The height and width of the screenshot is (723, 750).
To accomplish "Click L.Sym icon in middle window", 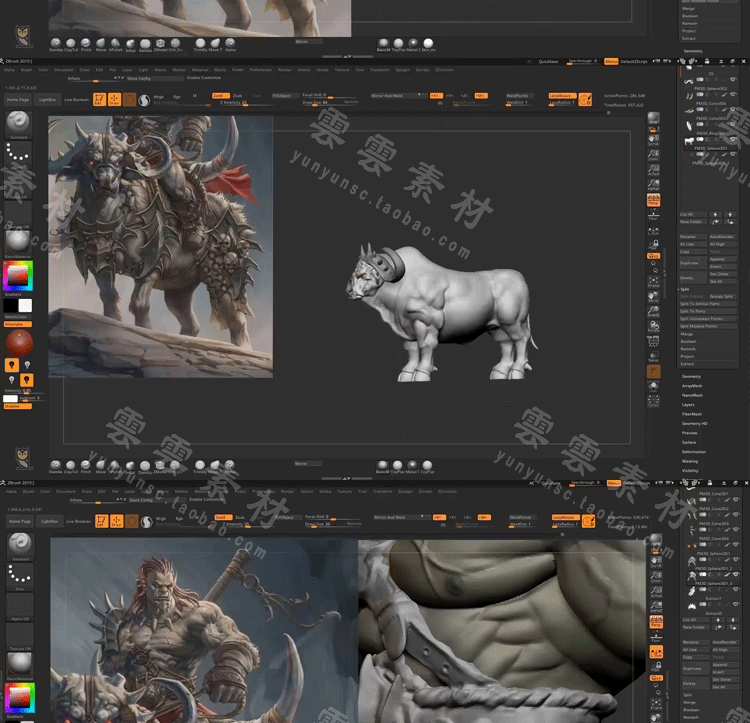I will (x=653, y=230).
